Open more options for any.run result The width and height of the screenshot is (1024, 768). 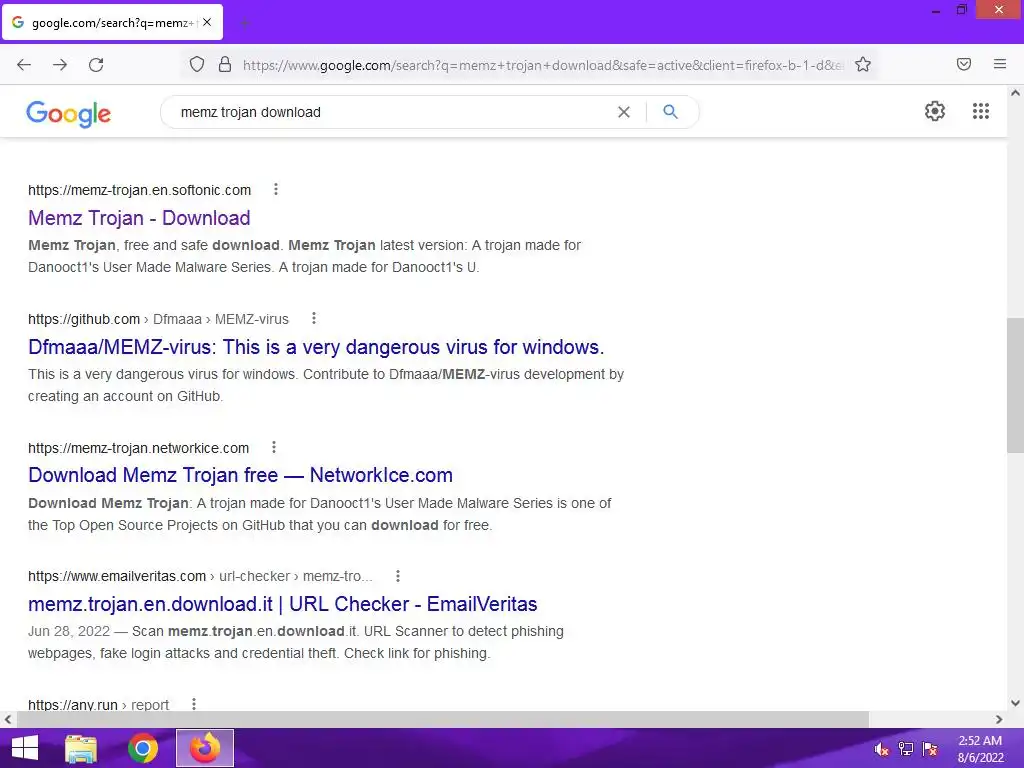193,704
